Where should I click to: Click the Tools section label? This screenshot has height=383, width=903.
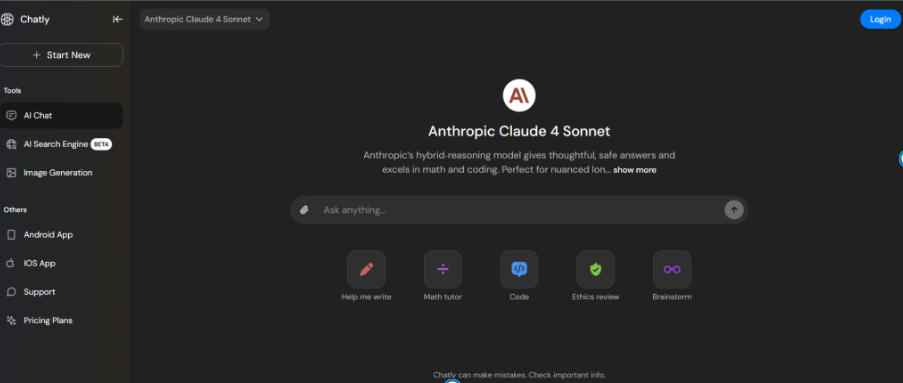pos(12,90)
